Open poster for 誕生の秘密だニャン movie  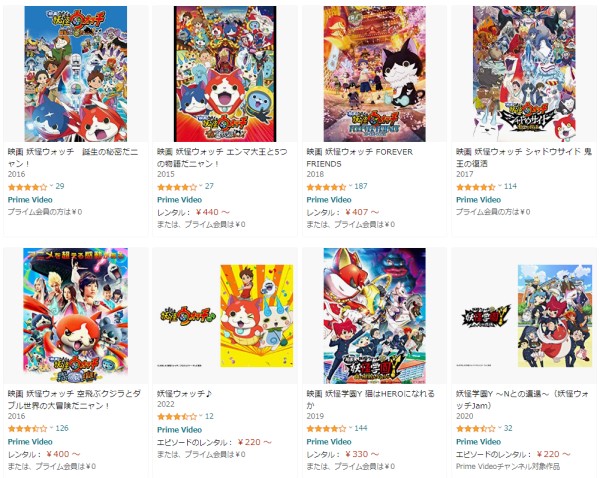(x=76, y=74)
